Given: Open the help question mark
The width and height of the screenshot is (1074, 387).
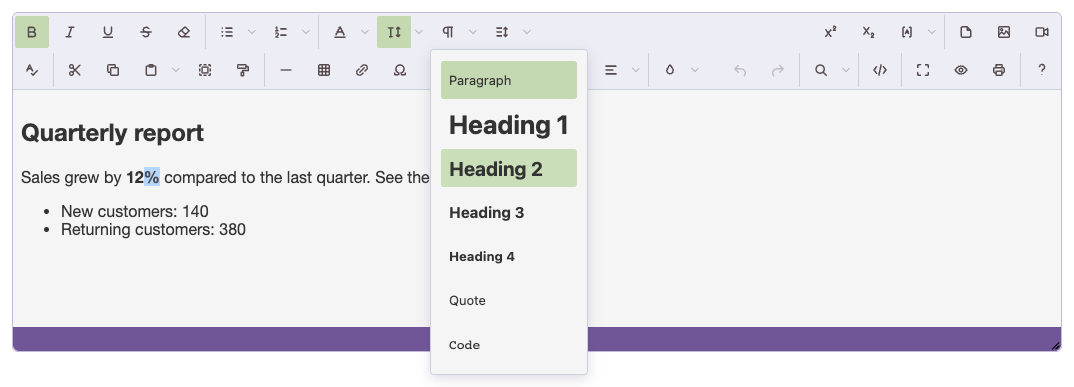Looking at the screenshot, I should (1042, 70).
